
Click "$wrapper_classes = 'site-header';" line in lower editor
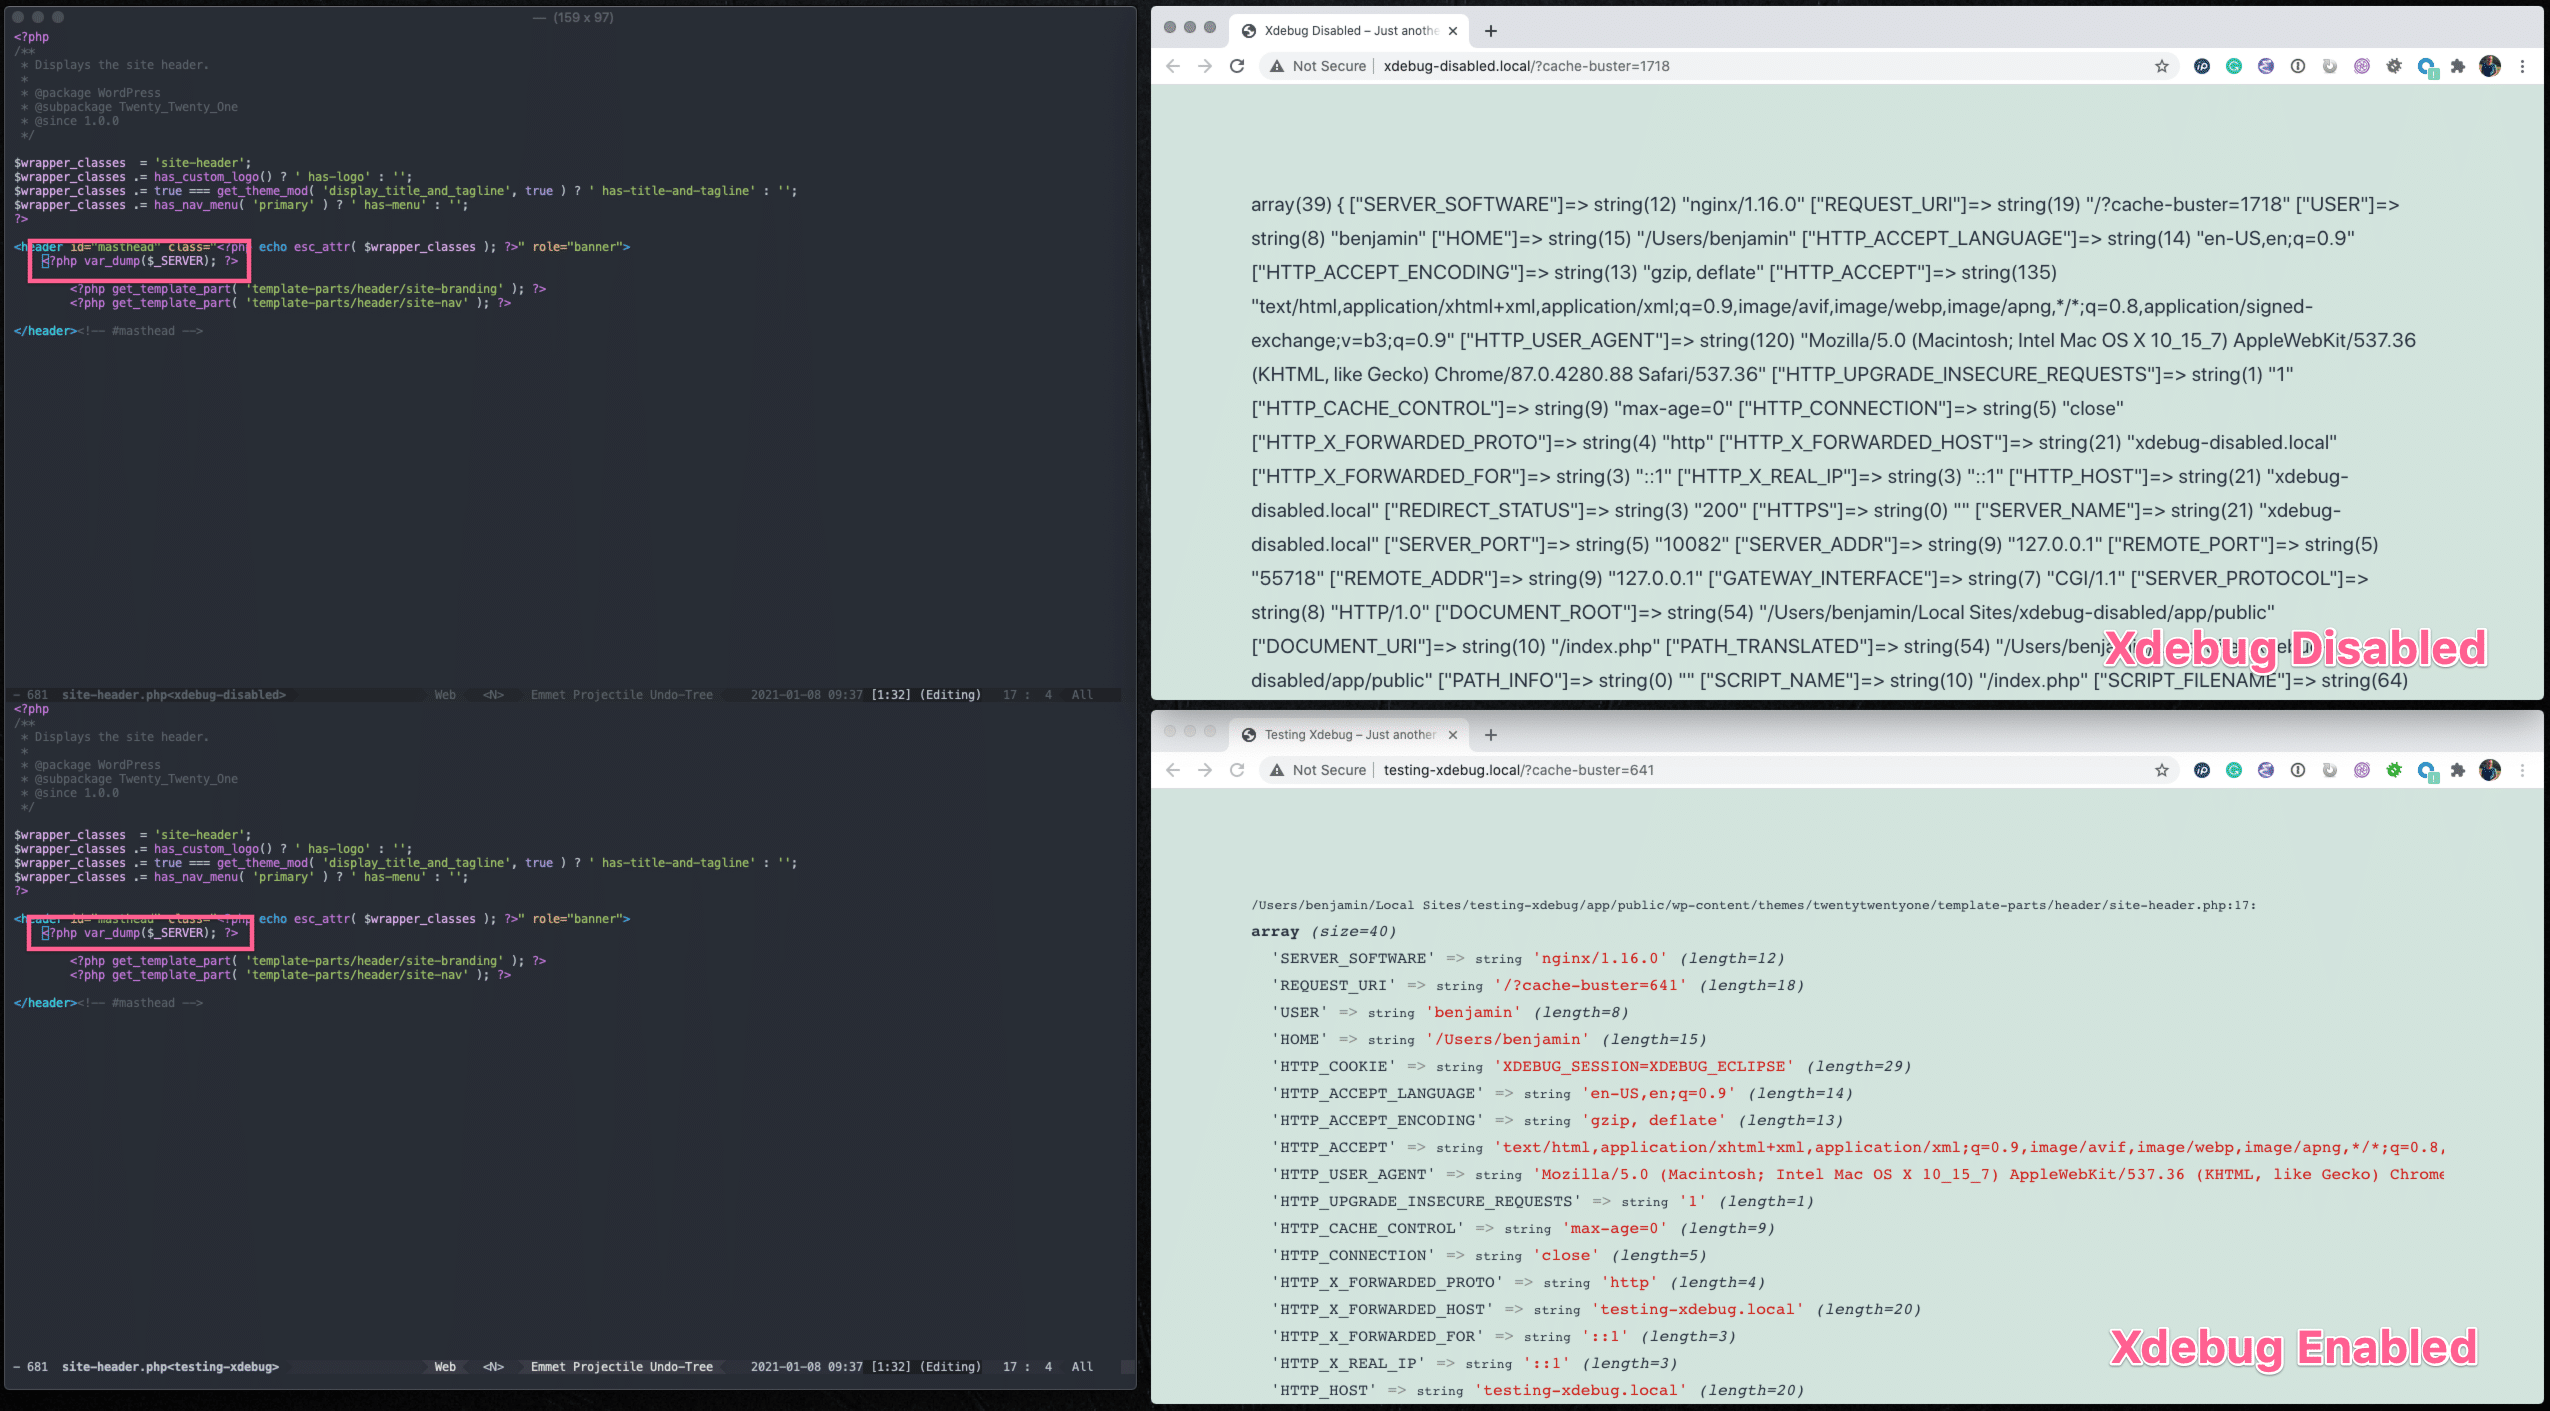[133, 835]
